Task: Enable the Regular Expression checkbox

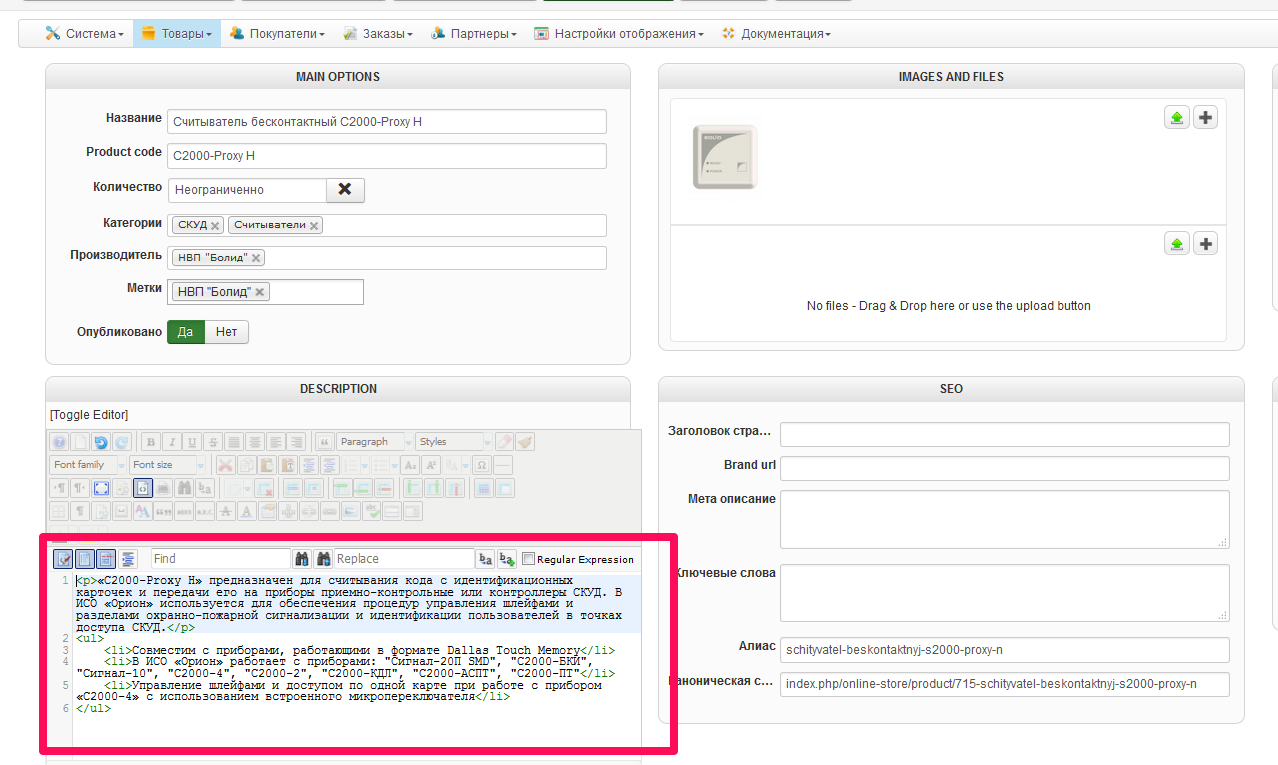Action: 528,559
